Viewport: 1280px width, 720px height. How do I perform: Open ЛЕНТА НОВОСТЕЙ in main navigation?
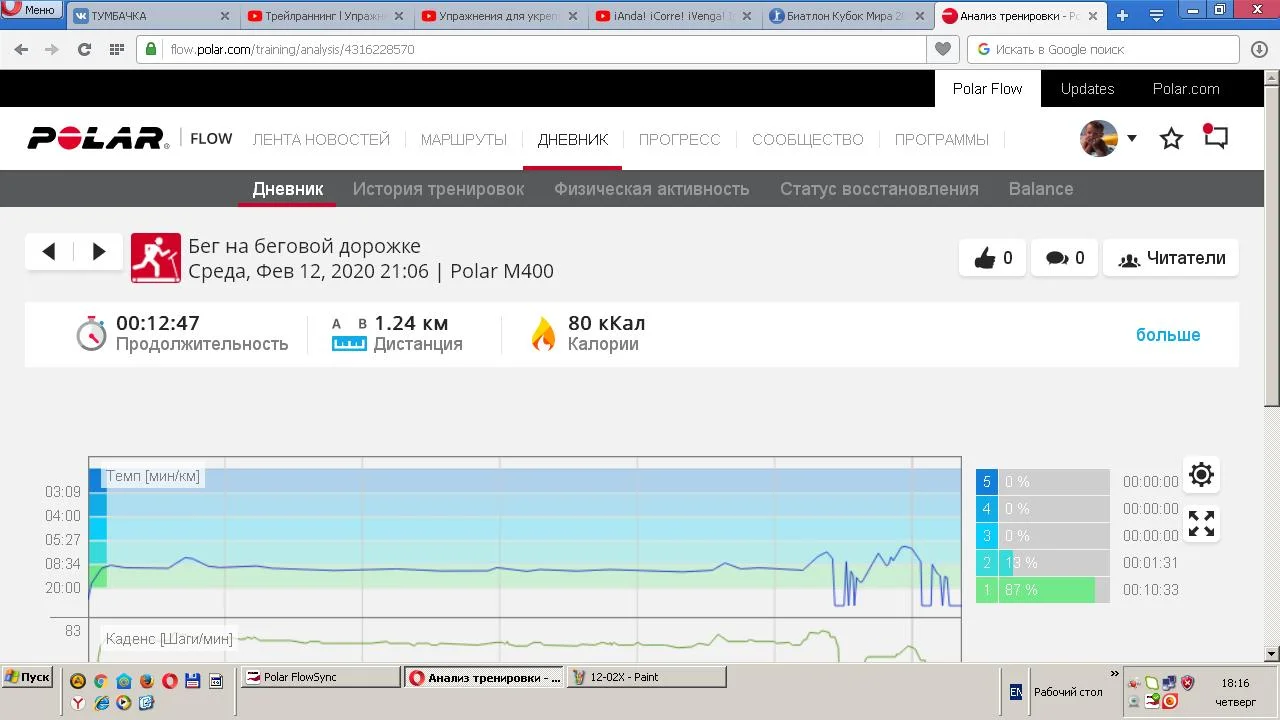click(x=321, y=139)
